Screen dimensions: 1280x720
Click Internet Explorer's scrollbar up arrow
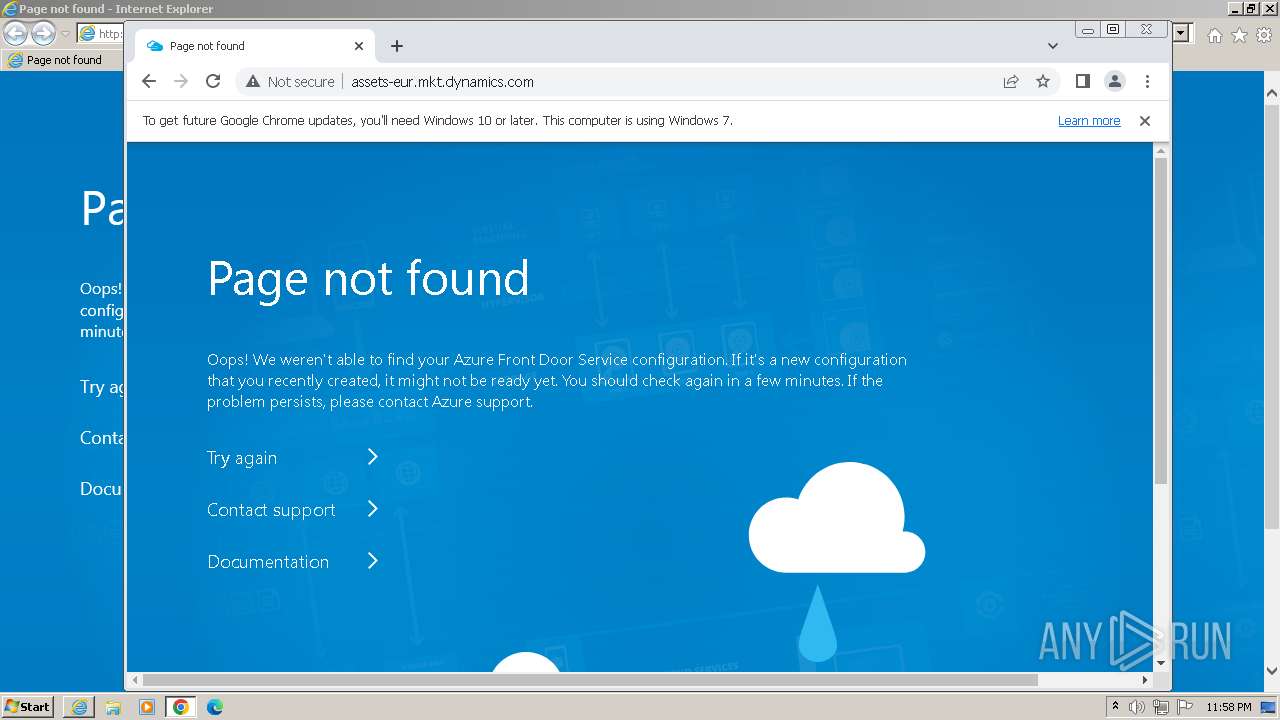coord(1272,94)
